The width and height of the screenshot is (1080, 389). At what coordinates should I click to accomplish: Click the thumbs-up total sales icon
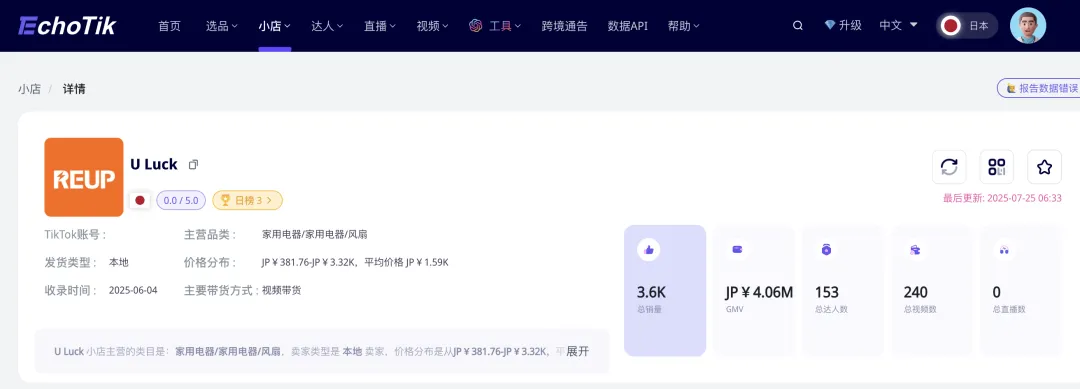click(648, 250)
